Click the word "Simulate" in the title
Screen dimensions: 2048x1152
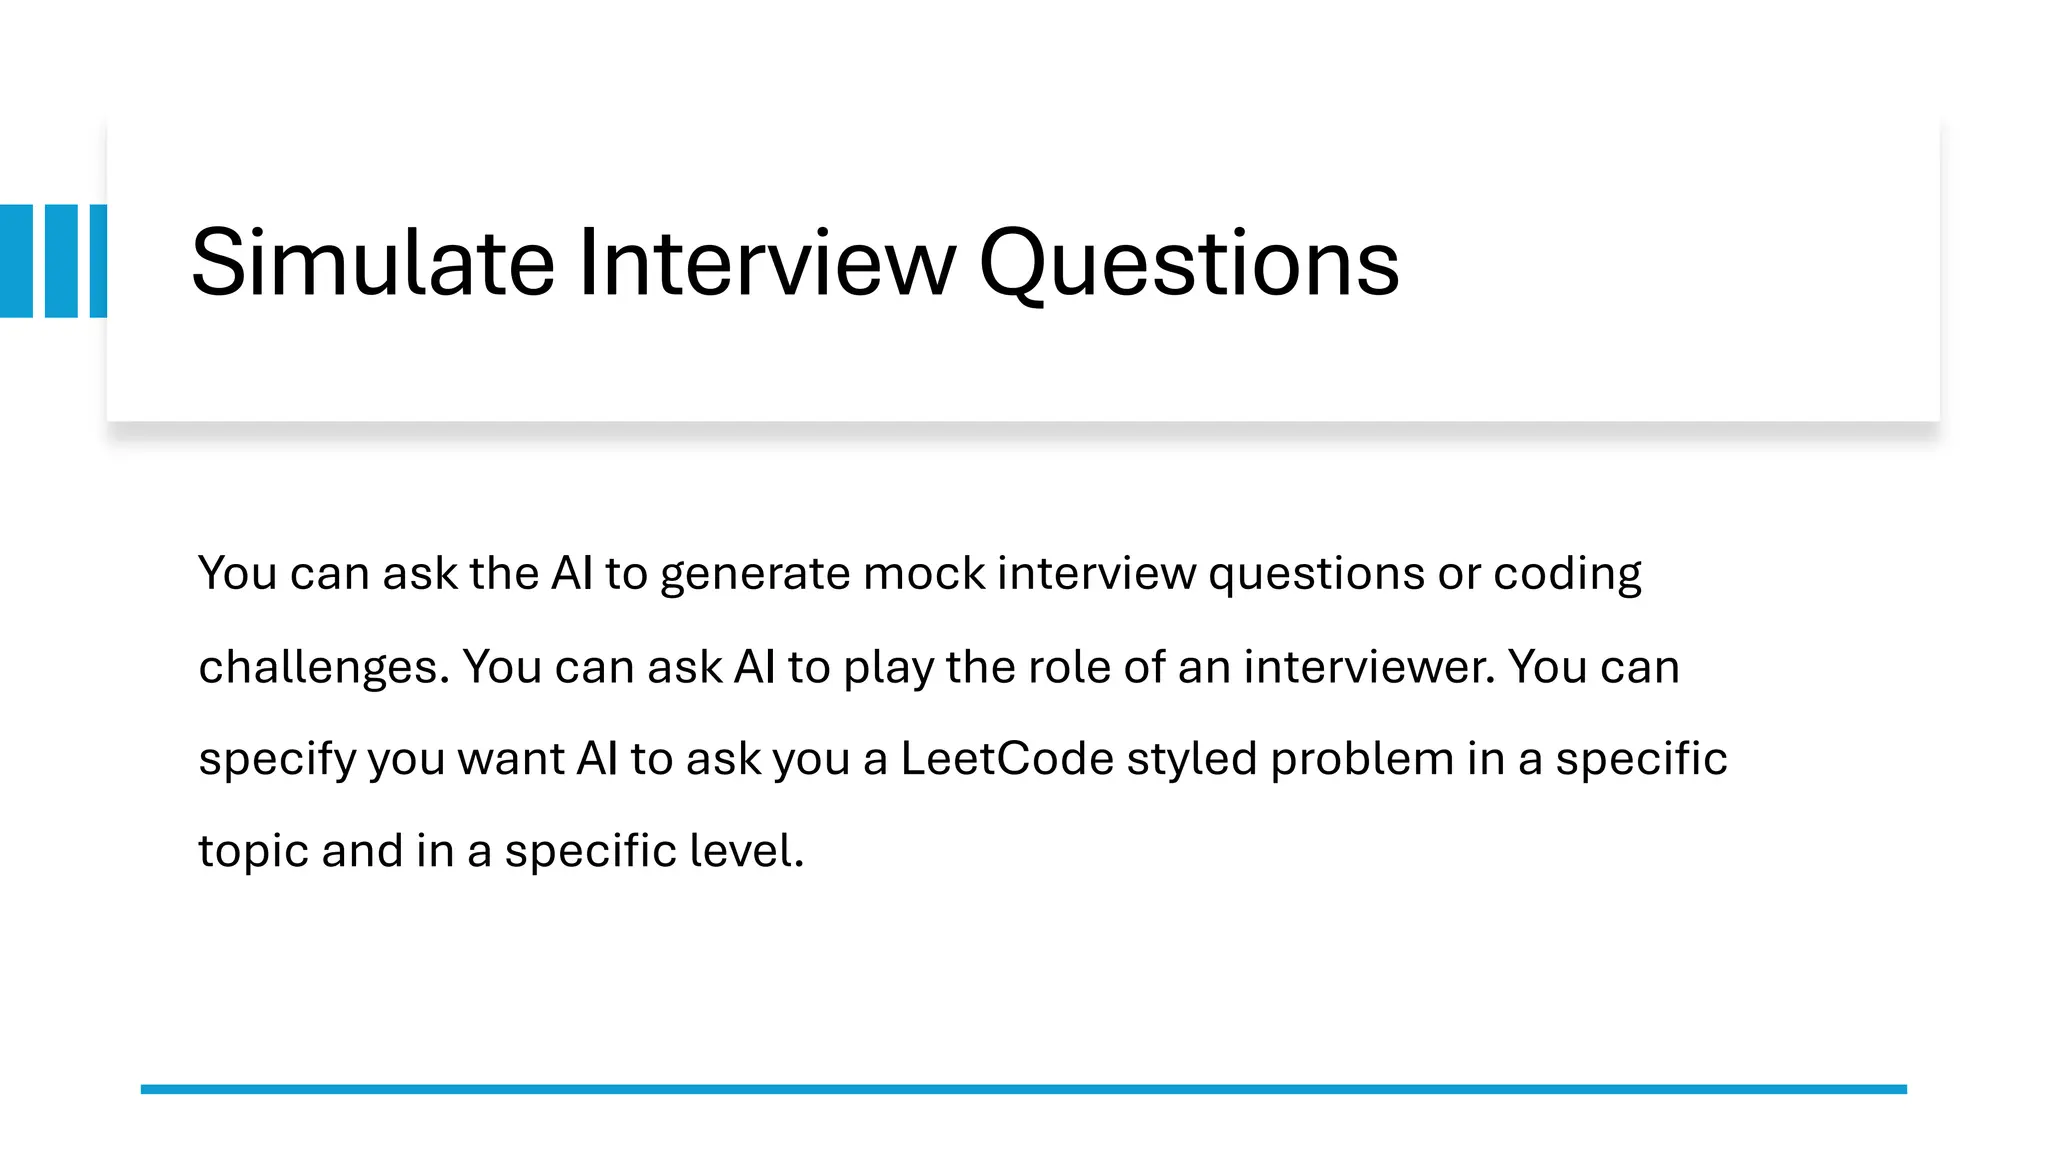(x=372, y=262)
